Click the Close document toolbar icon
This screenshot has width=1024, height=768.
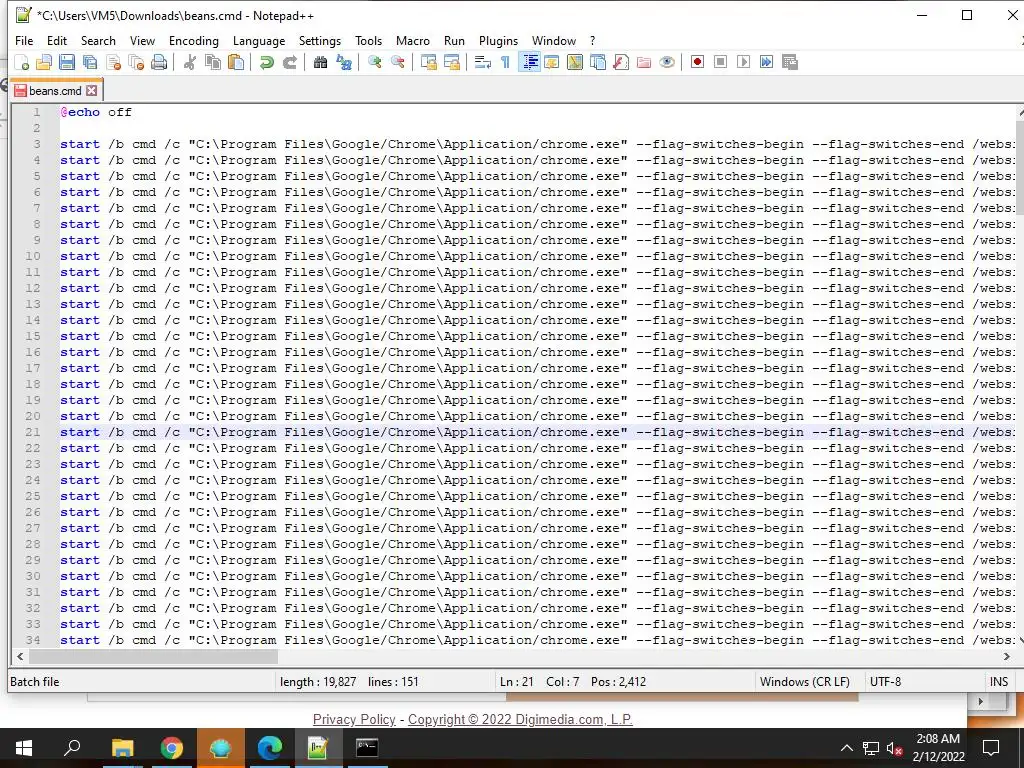113,63
